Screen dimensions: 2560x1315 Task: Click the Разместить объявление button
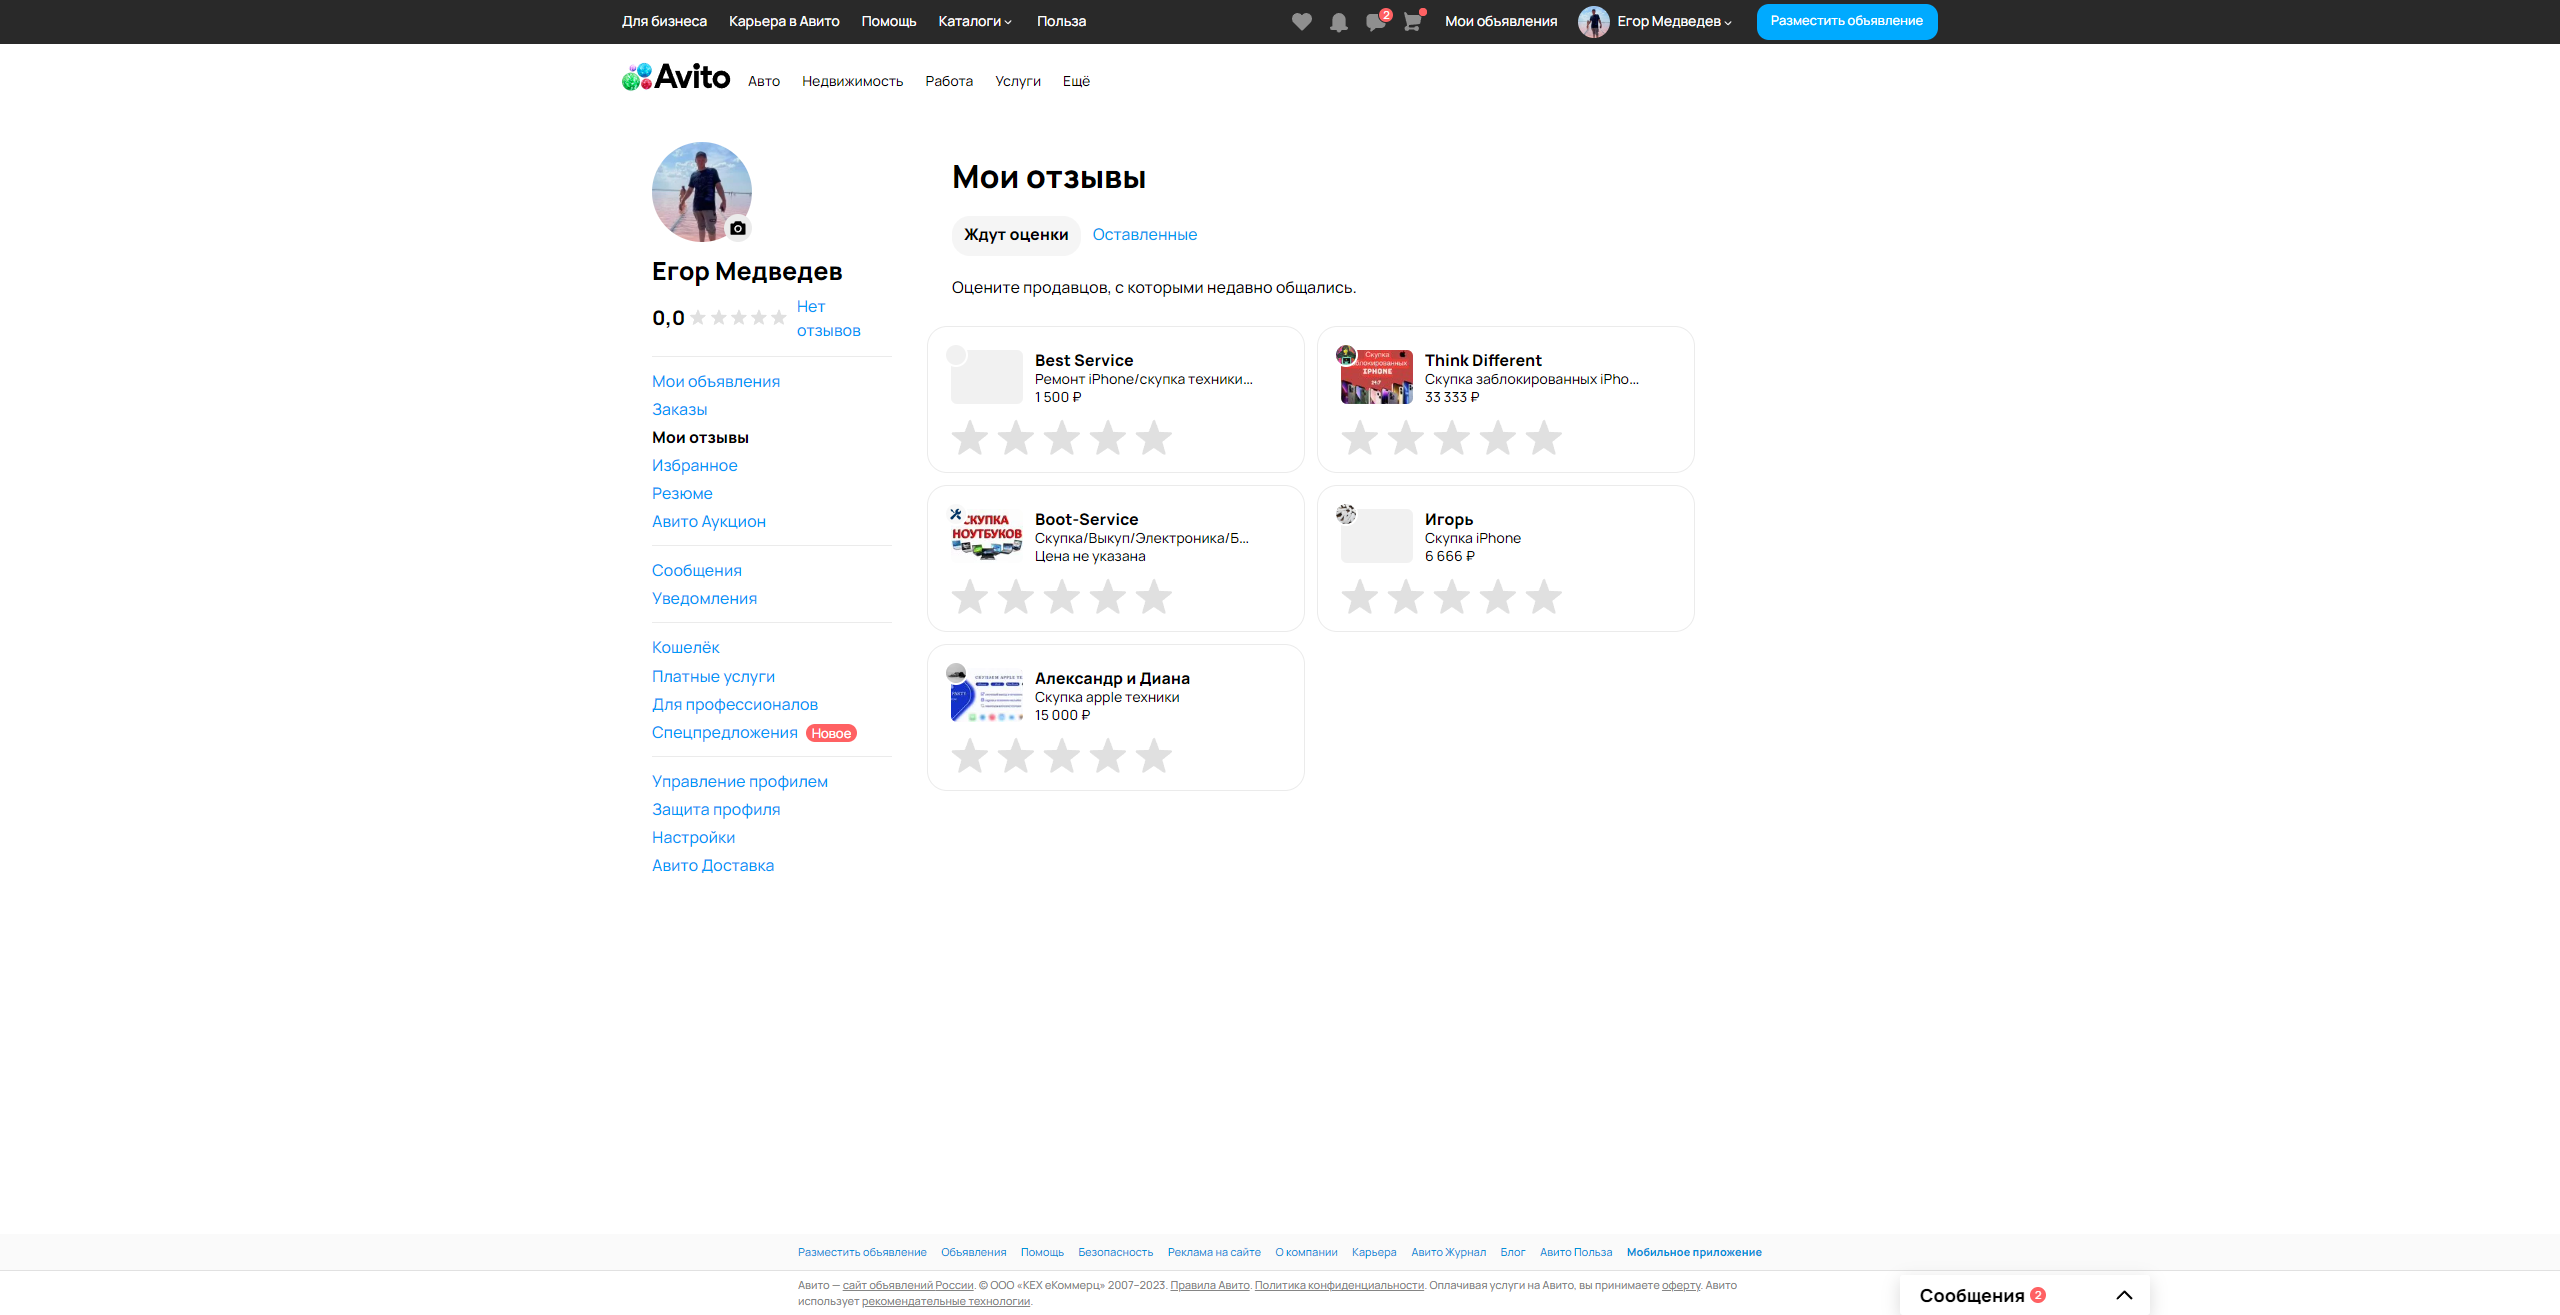1846,21
